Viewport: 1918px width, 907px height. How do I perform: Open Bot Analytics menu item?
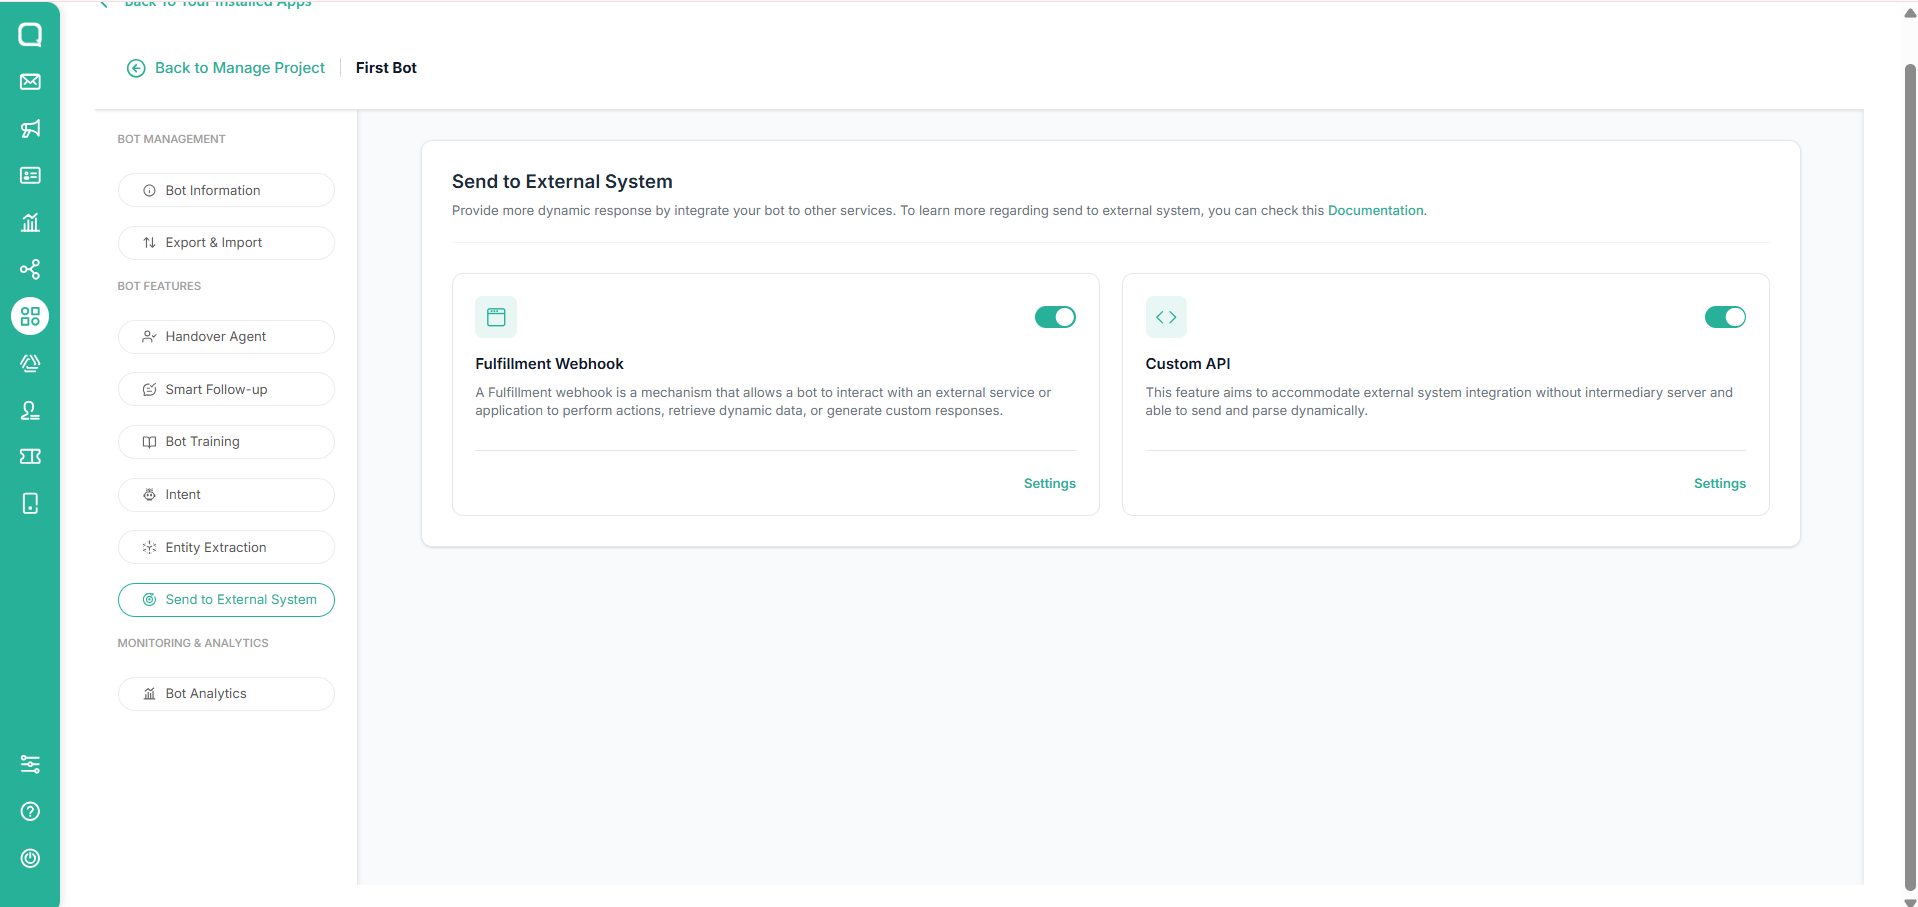coord(226,694)
